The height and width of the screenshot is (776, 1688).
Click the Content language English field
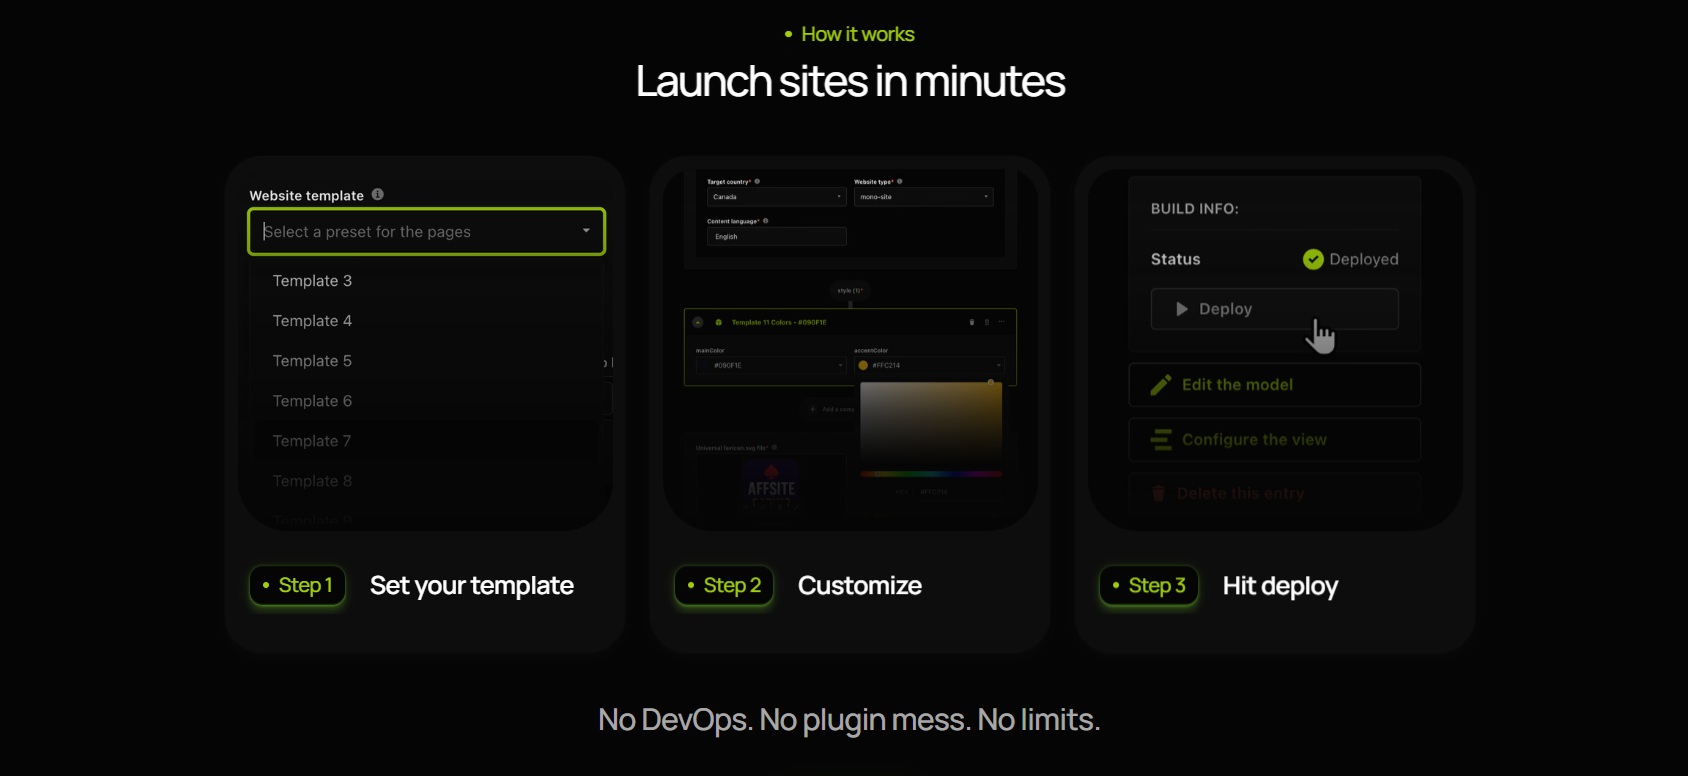pos(776,237)
